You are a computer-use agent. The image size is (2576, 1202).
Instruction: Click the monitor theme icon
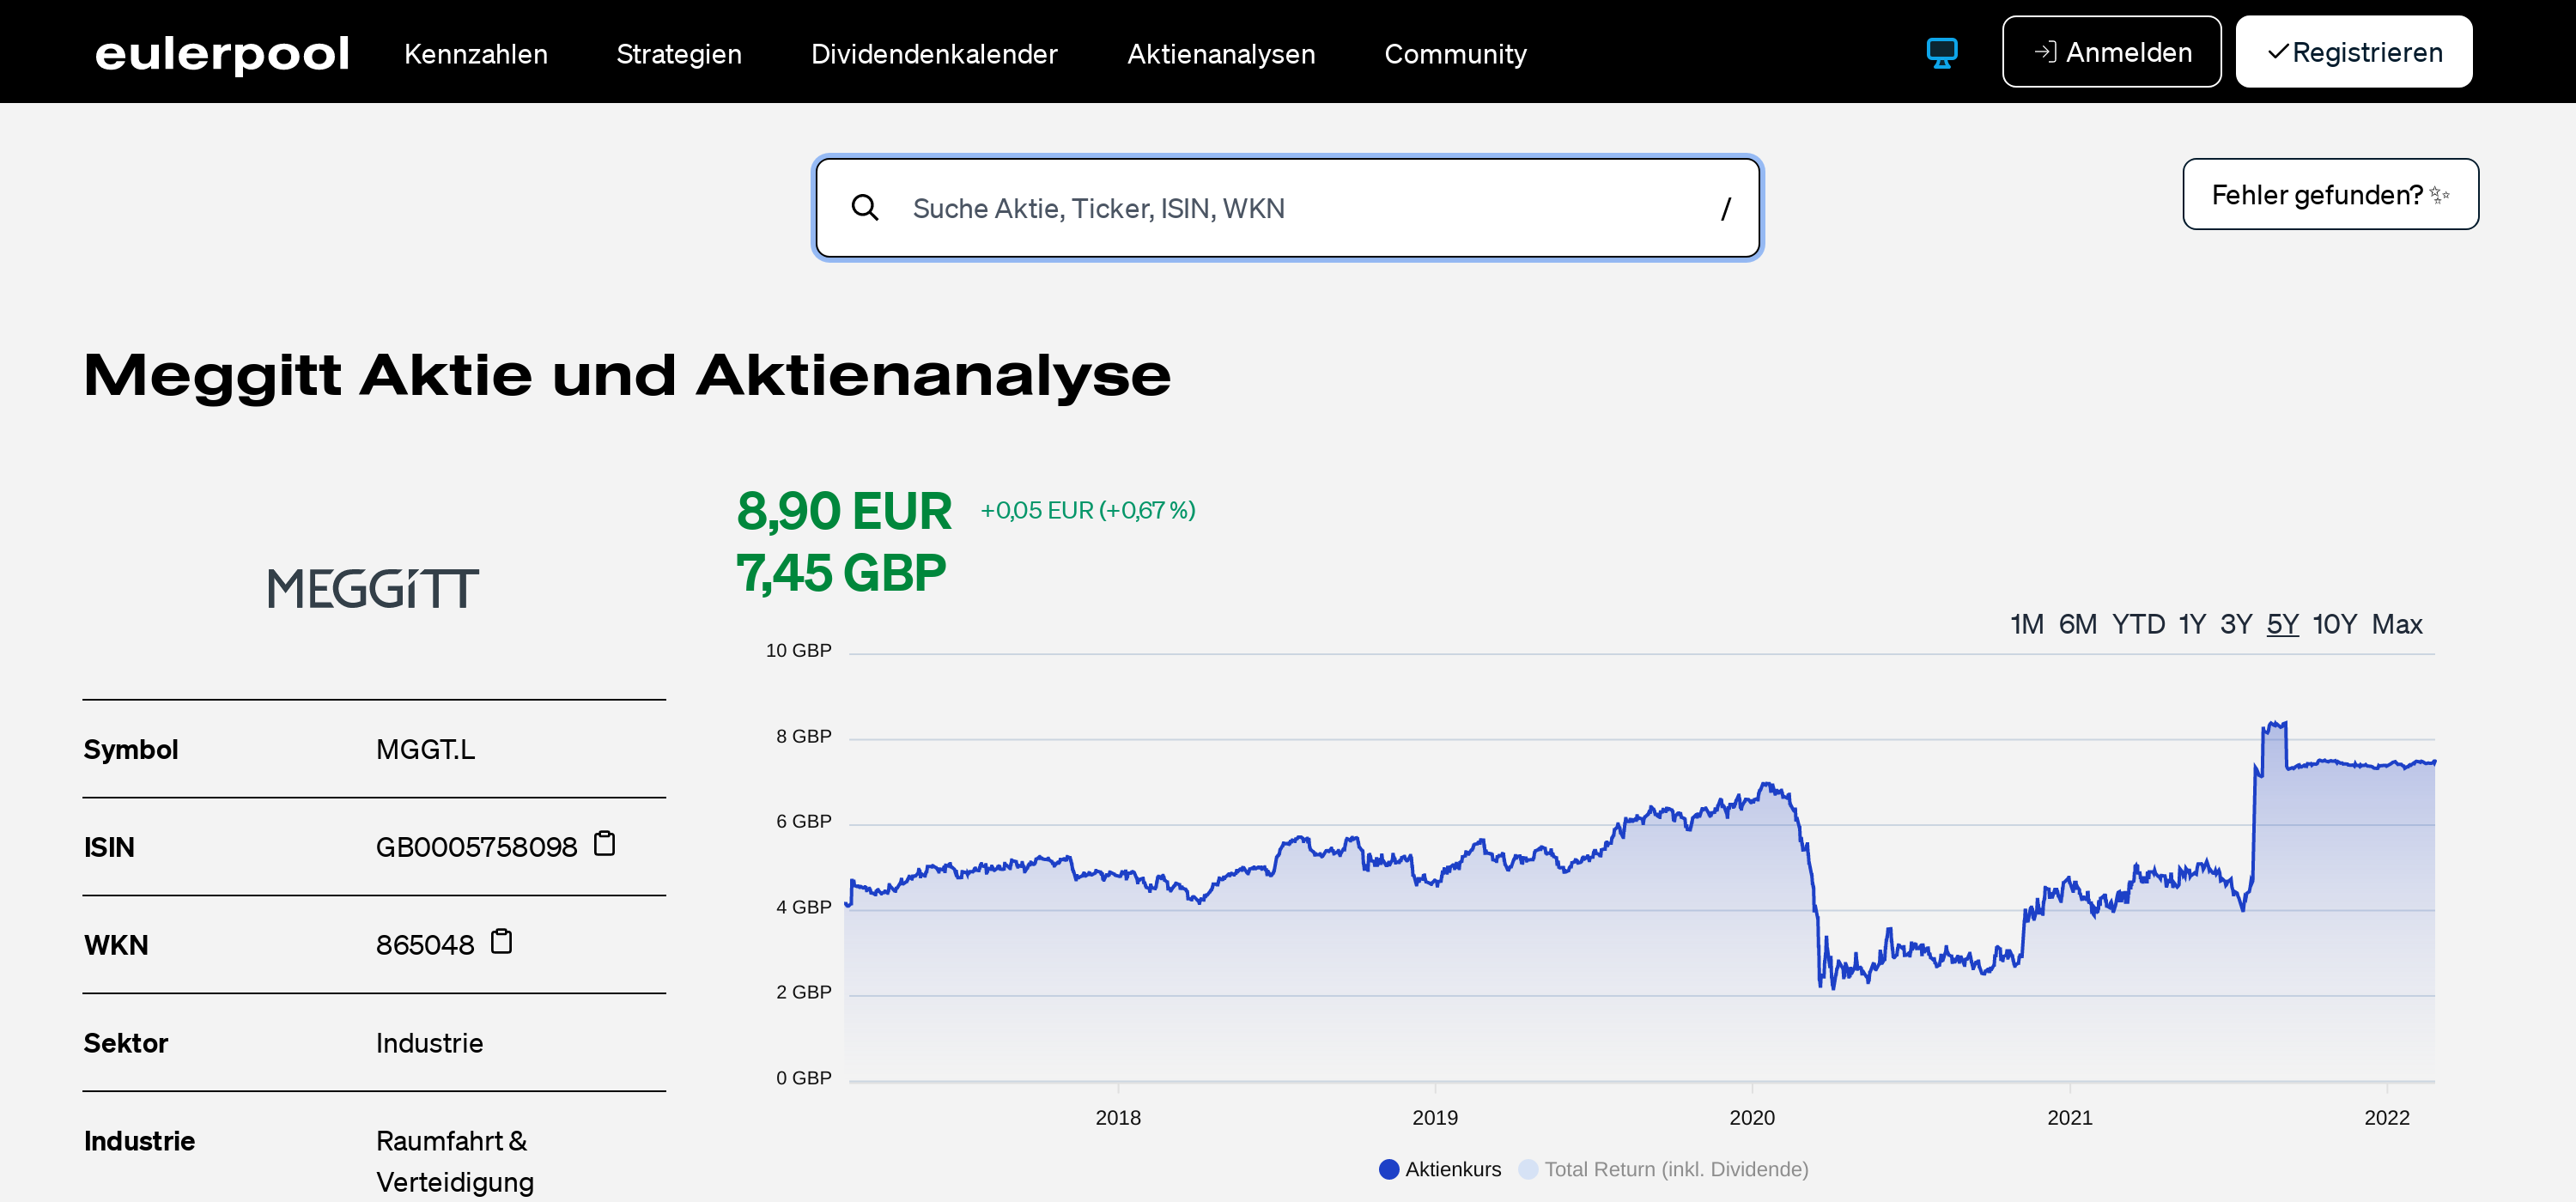pyautogui.click(x=1941, y=52)
